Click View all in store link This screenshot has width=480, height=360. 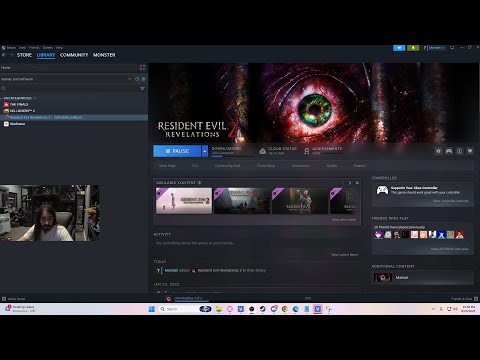pyautogui.click(x=344, y=220)
